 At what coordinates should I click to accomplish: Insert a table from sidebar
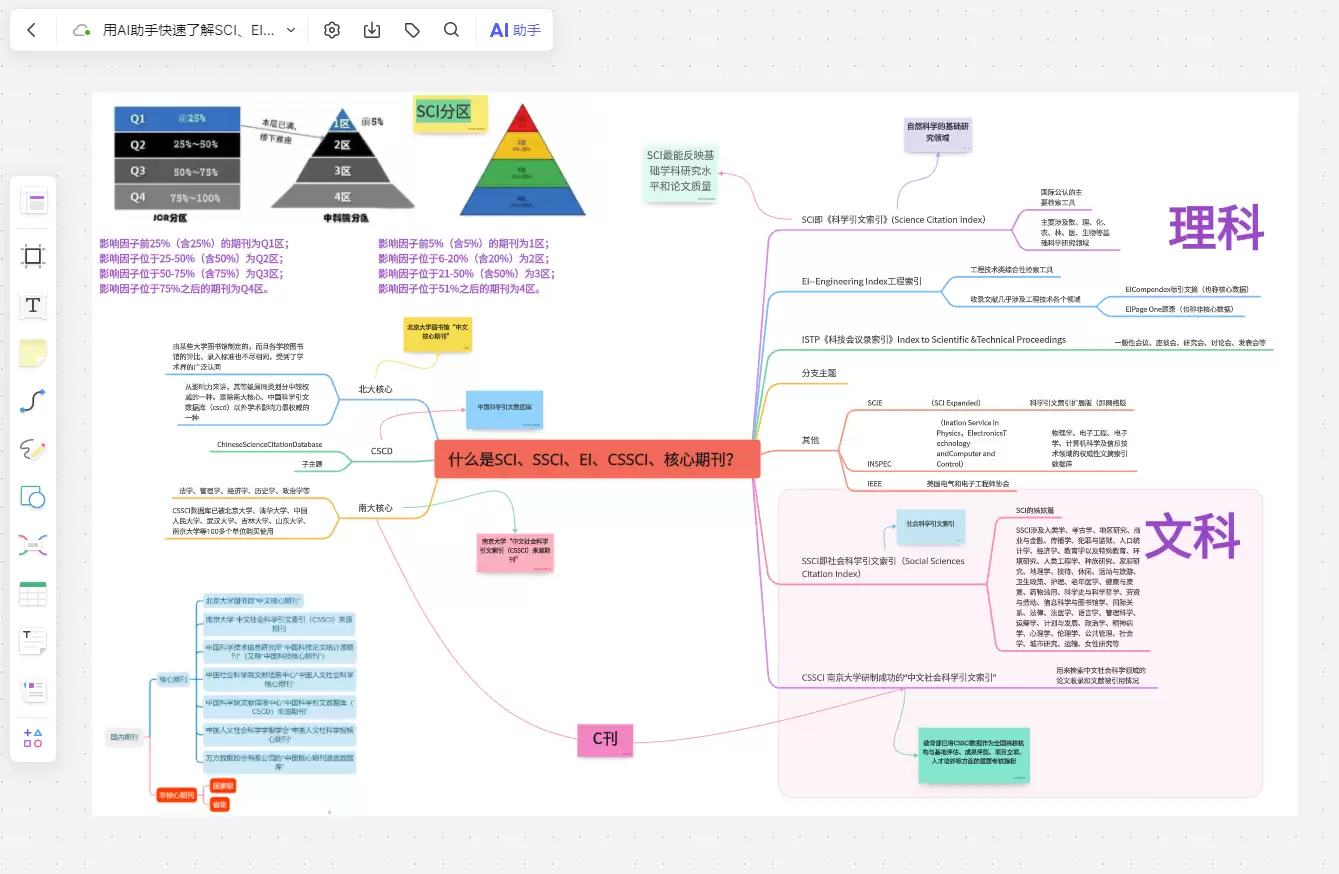point(33,594)
